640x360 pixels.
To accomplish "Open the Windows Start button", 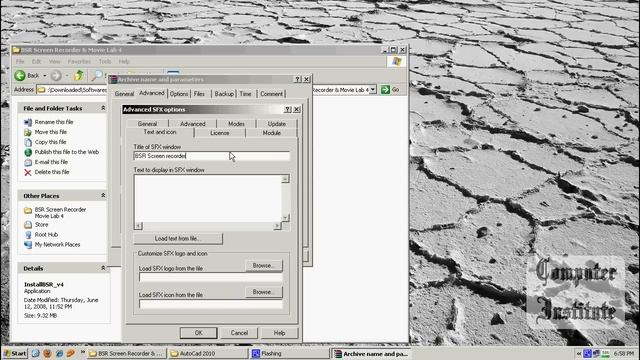I will 15,353.
